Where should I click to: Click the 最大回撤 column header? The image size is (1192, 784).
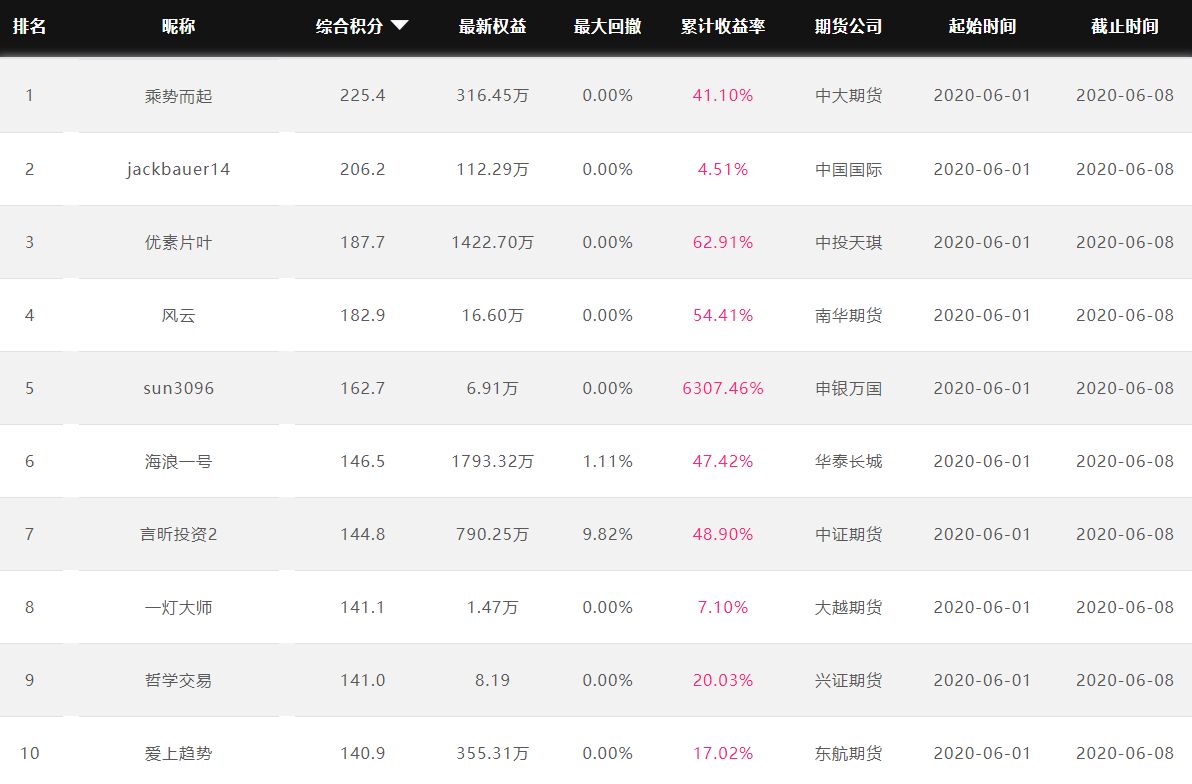[607, 27]
